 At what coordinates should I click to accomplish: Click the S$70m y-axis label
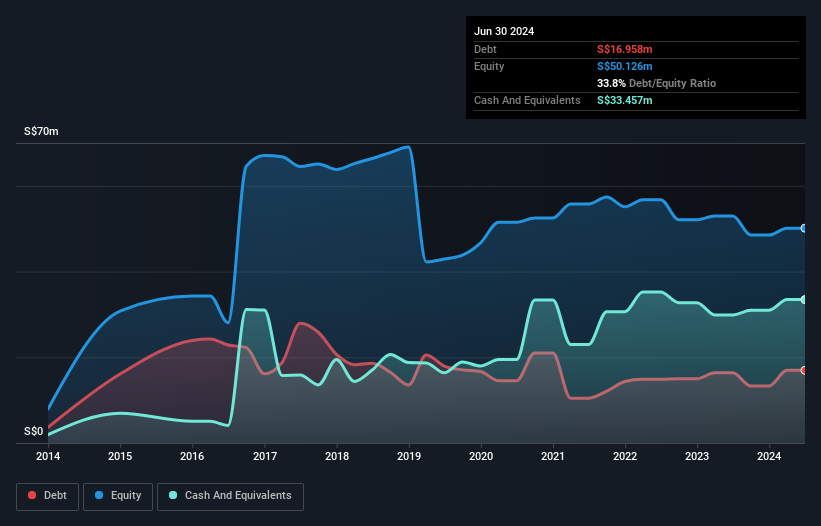pos(41,131)
